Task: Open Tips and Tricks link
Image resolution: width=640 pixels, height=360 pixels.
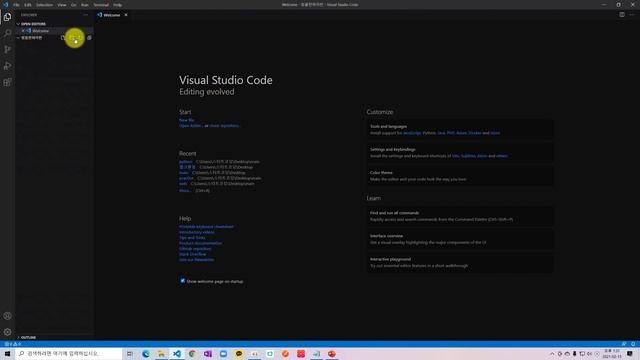Action: point(192,238)
